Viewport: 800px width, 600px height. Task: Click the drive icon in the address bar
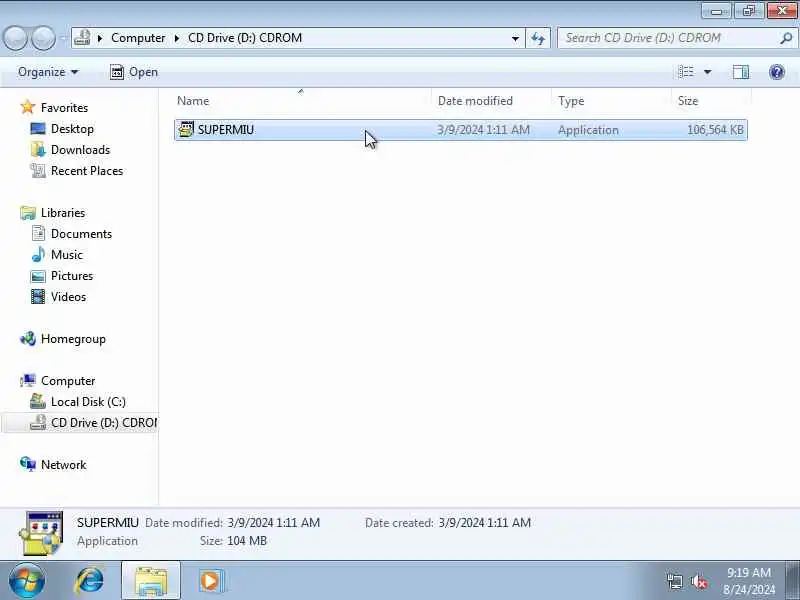pyautogui.click(x=82, y=38)
